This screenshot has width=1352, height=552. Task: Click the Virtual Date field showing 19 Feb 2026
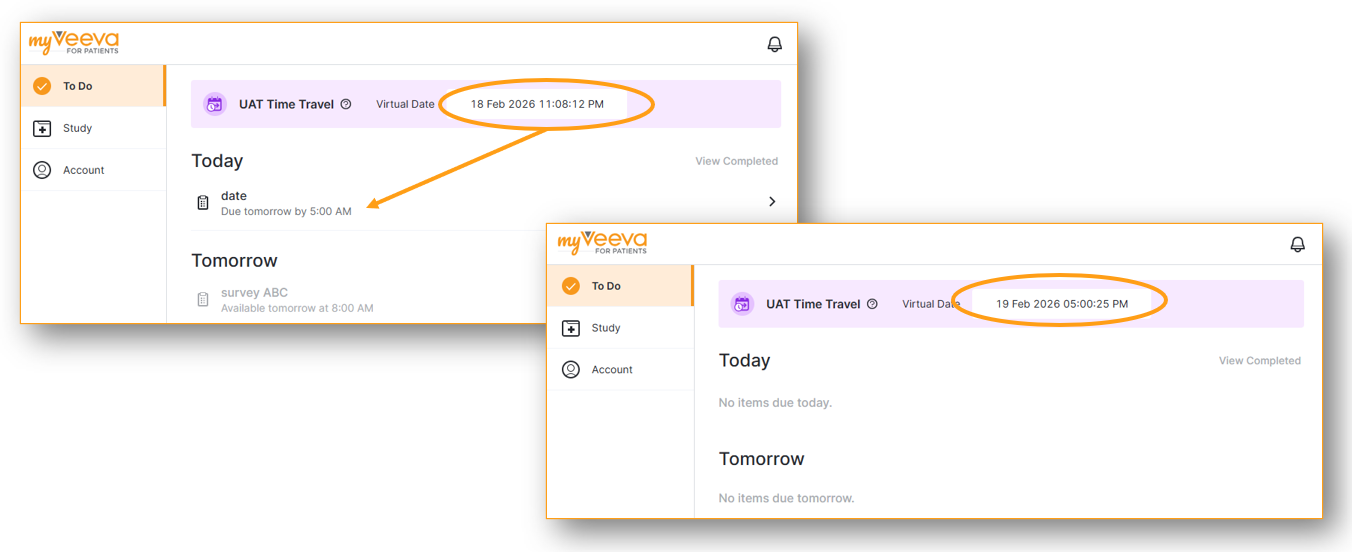[1061, 304]
